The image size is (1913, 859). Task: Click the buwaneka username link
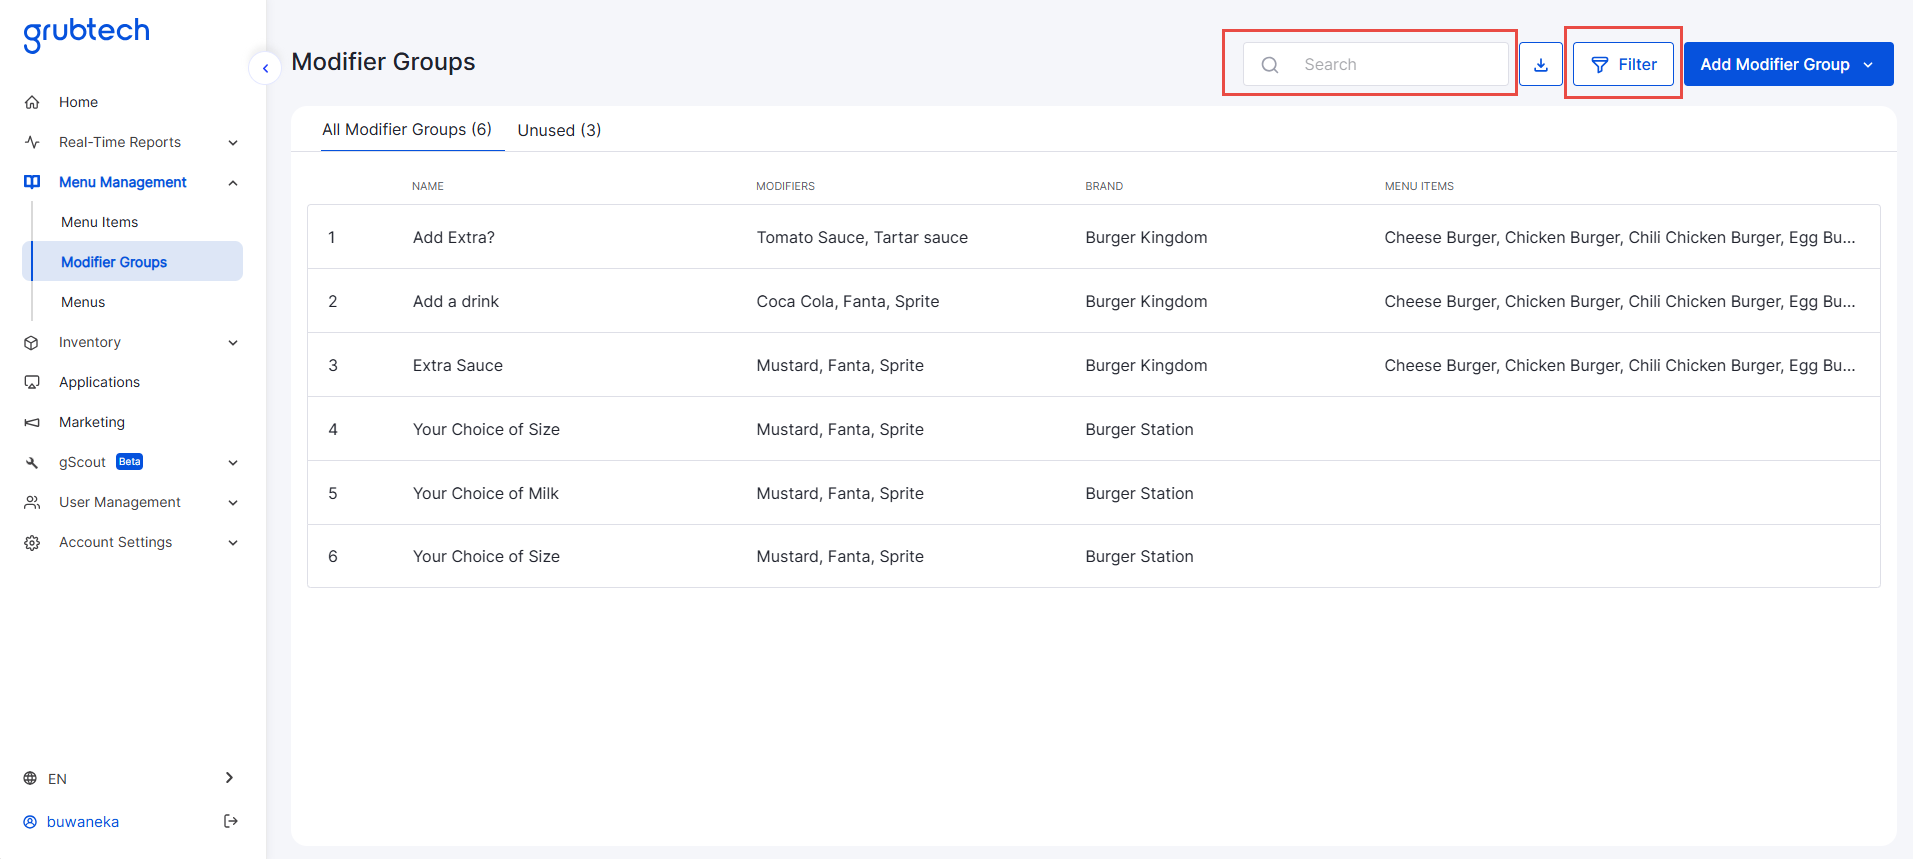83,822
